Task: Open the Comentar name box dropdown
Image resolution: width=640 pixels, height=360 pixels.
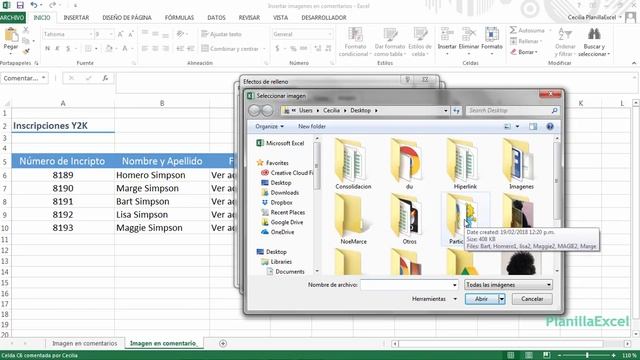Action: point(43,78)
